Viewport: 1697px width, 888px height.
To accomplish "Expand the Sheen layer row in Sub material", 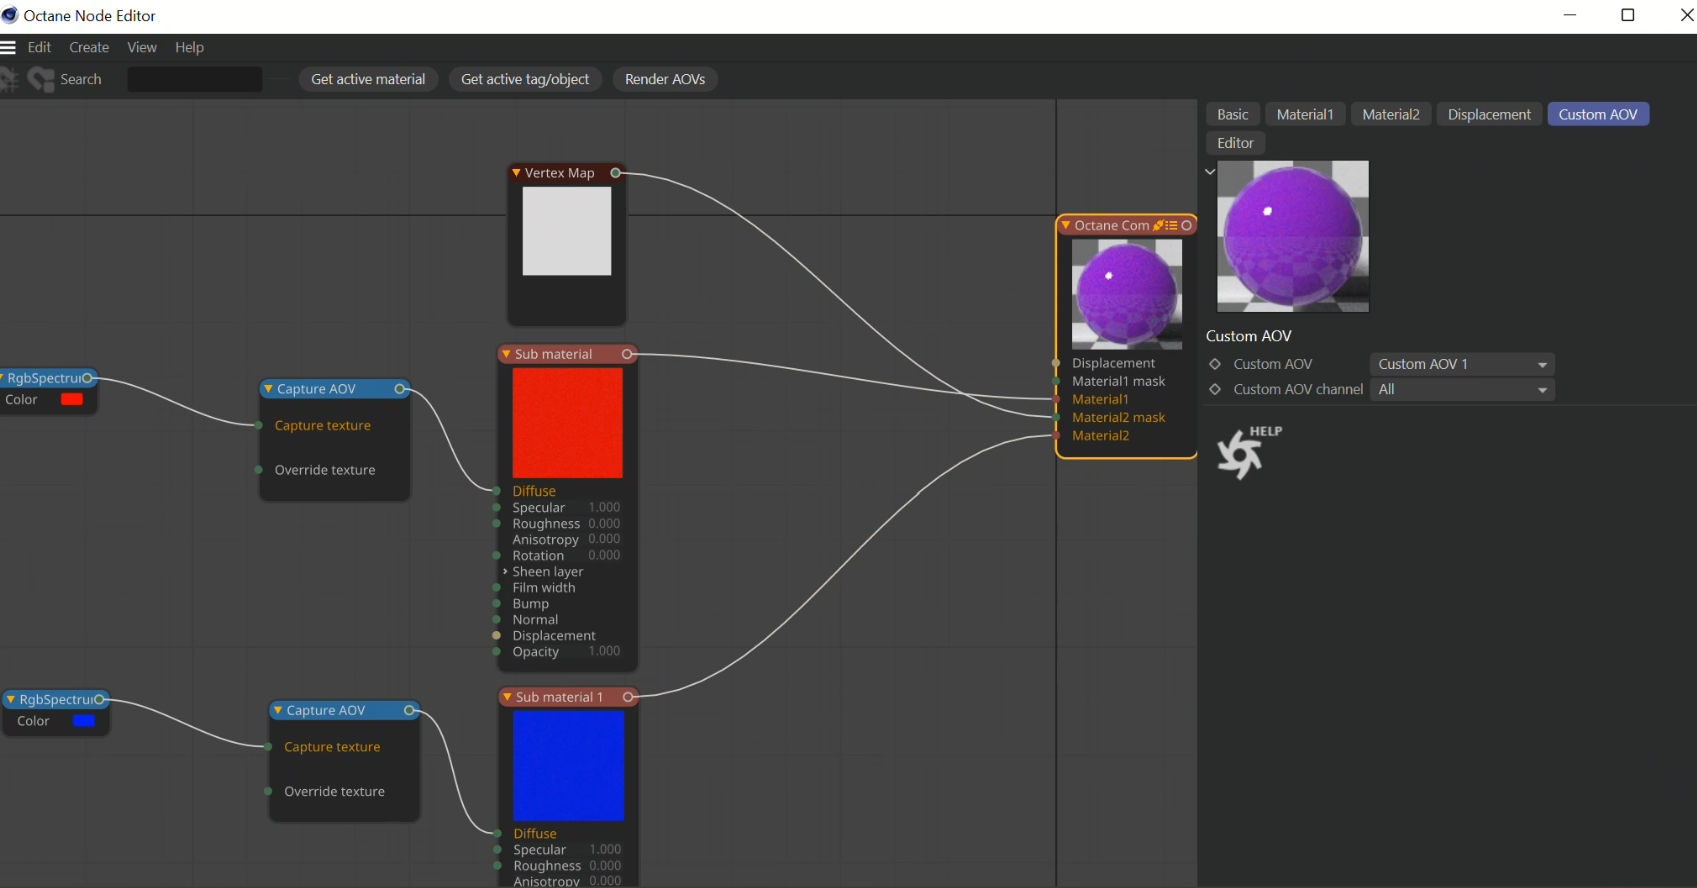I will click(x=505, y=572).
